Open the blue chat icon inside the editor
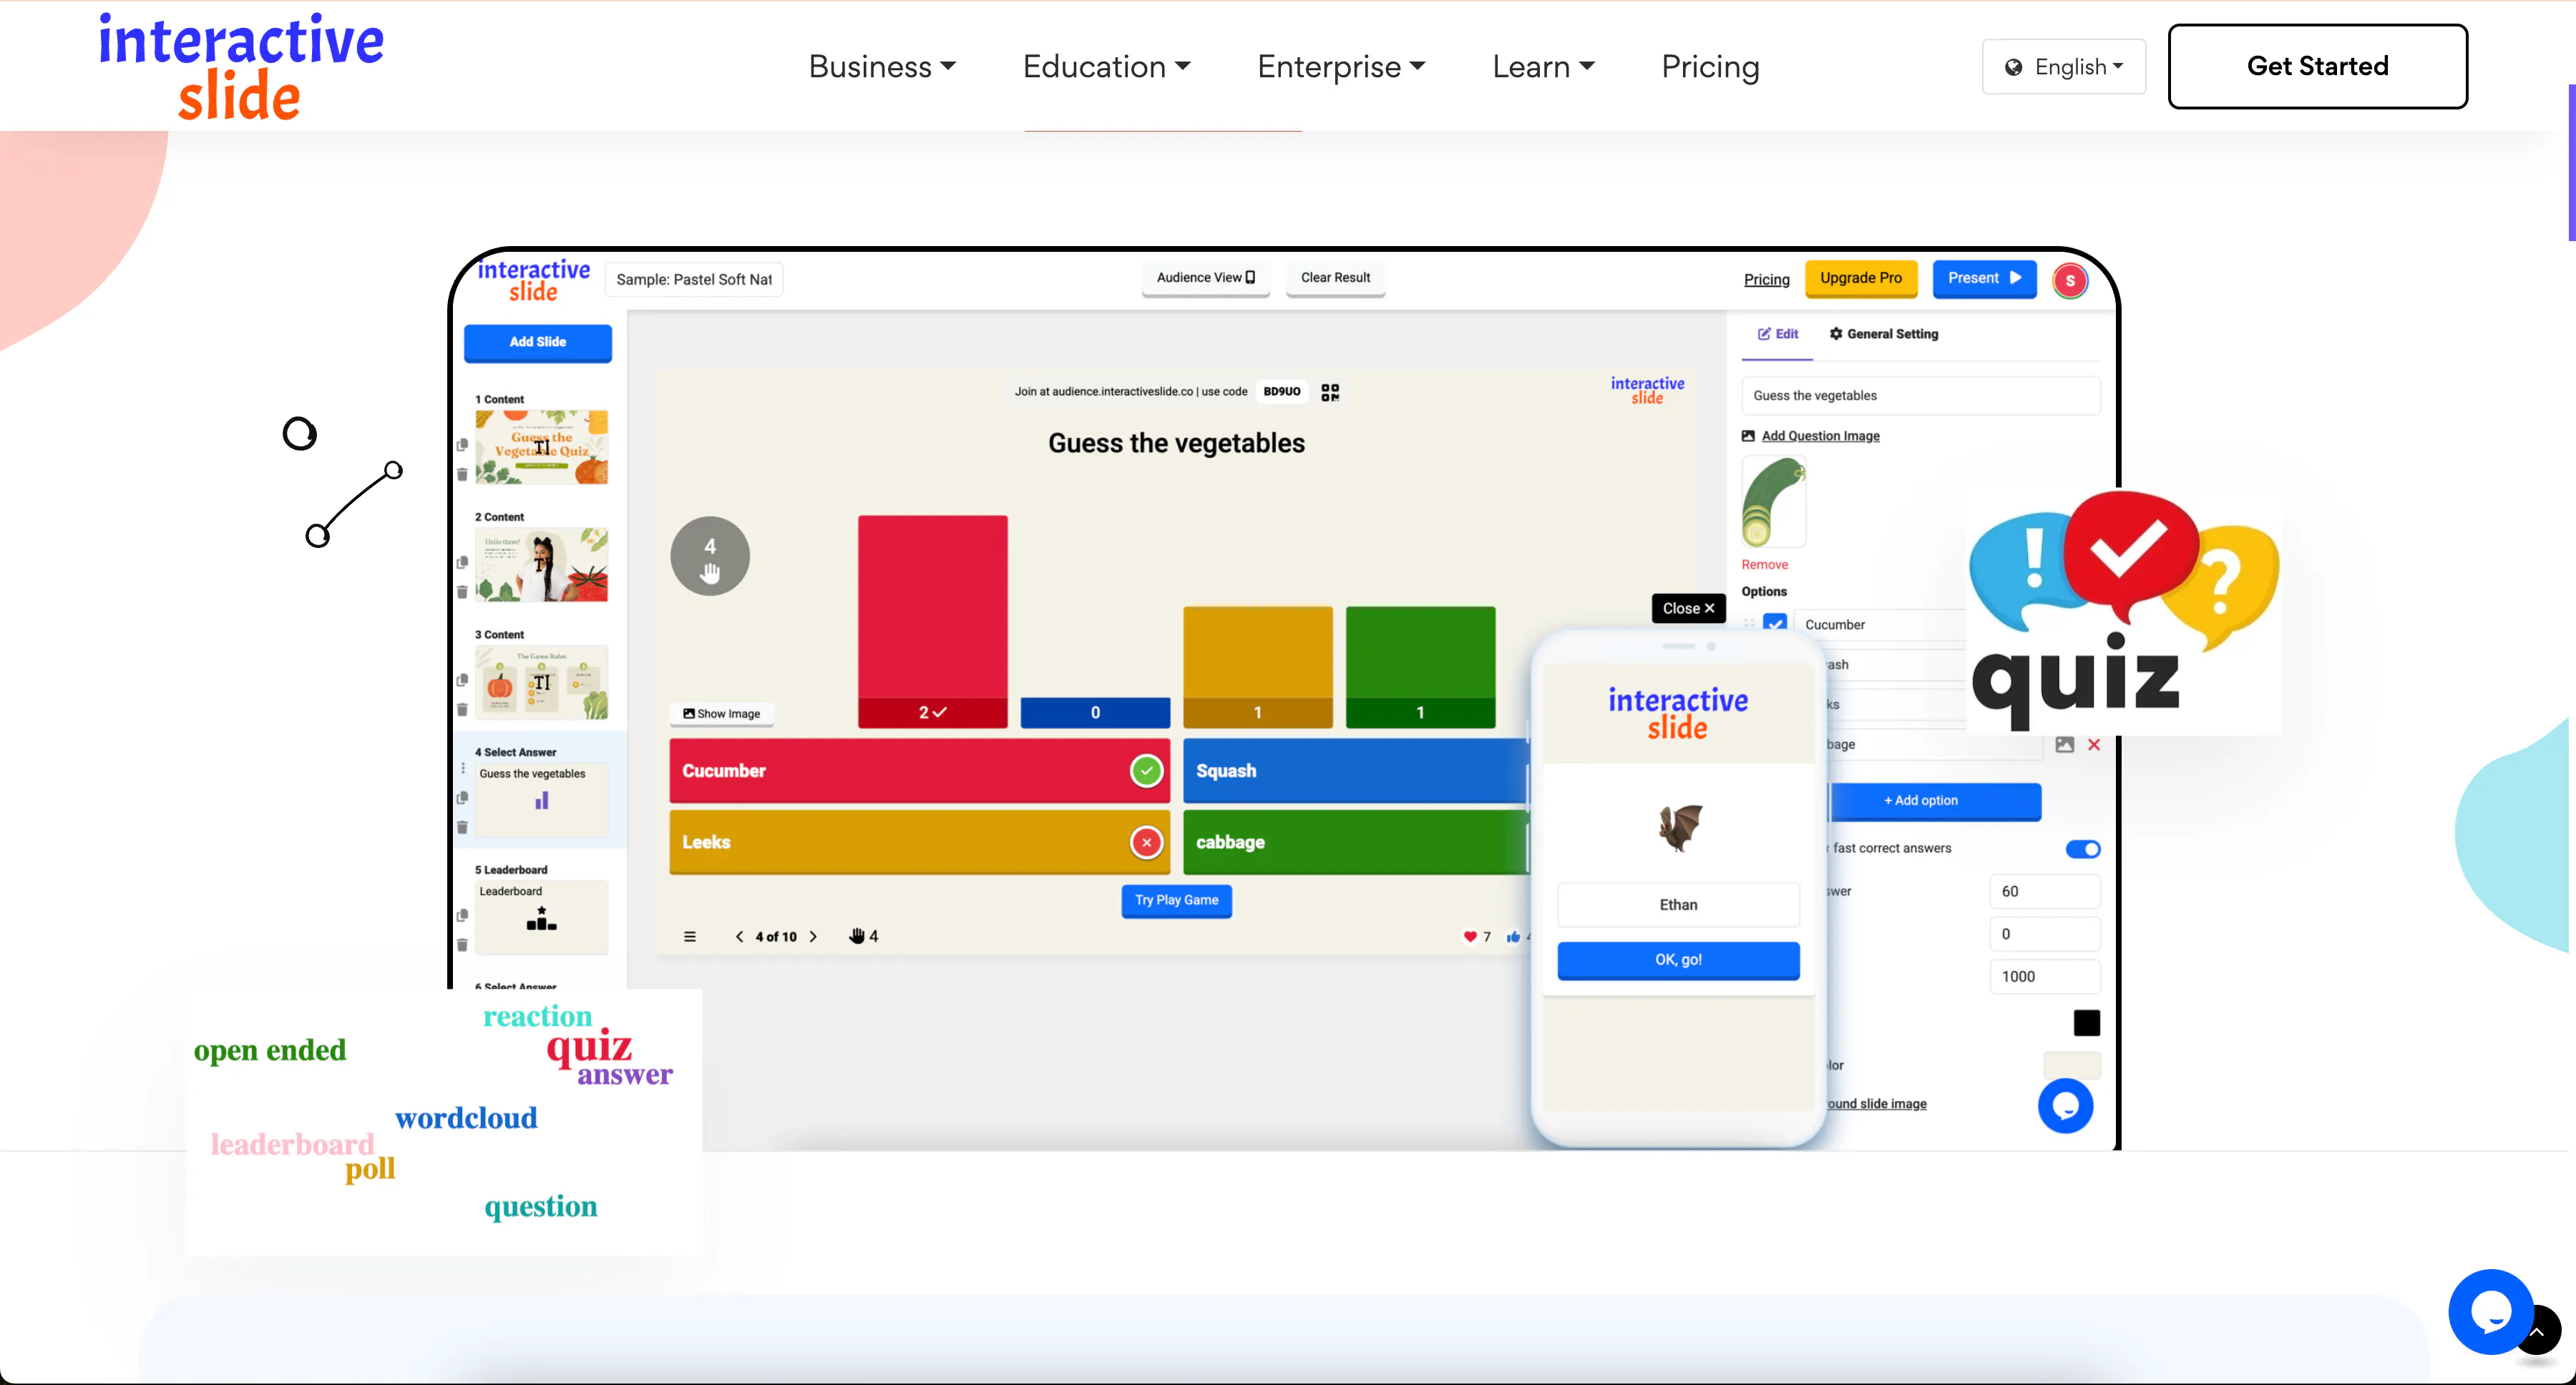This screenshot has width=2576, height=1385. click(2065, 1106)
